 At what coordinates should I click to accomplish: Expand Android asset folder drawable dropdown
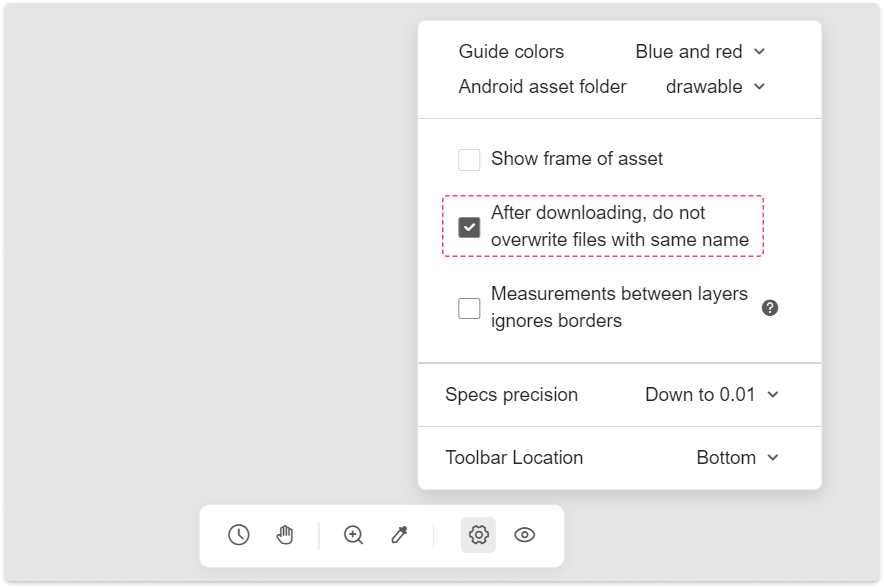point(715,87)
